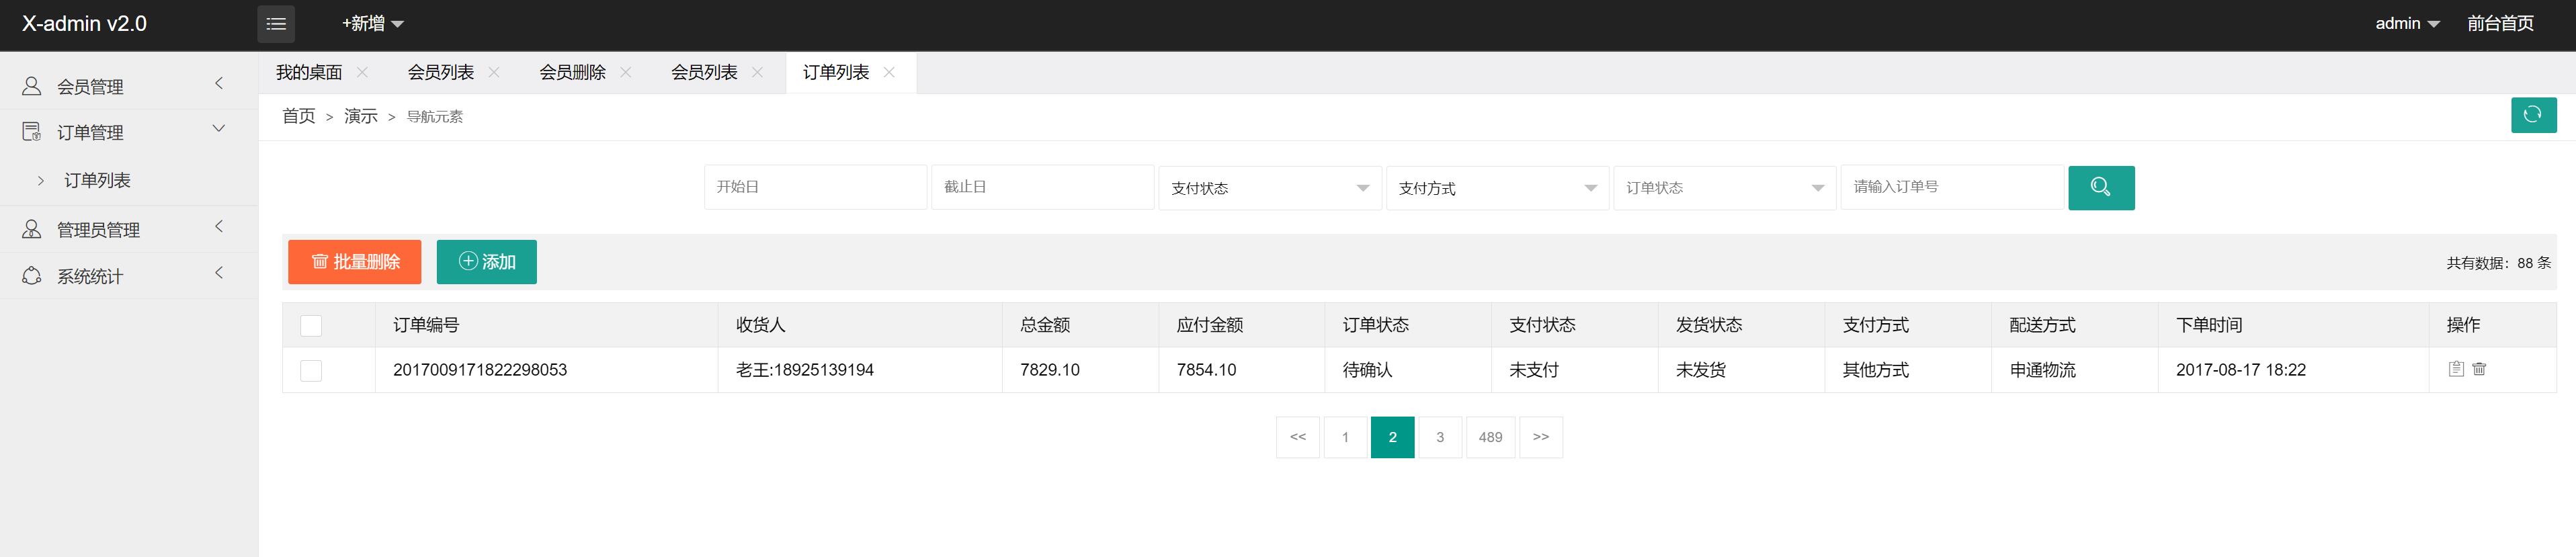Click the trash delete icon in order row
This screenshot has width=2576, height=557.
(x=2479, y=369)
